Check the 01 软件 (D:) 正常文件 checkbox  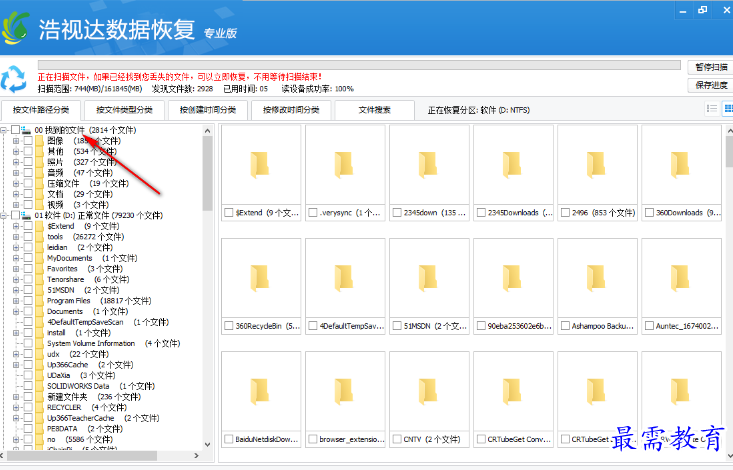click(15, 215)
